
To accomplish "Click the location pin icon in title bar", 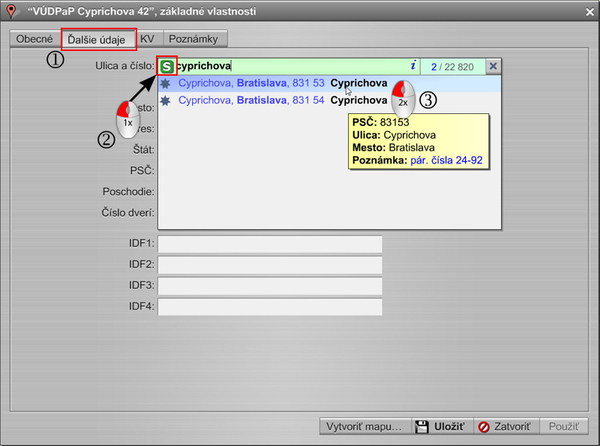I will point(11,11).
